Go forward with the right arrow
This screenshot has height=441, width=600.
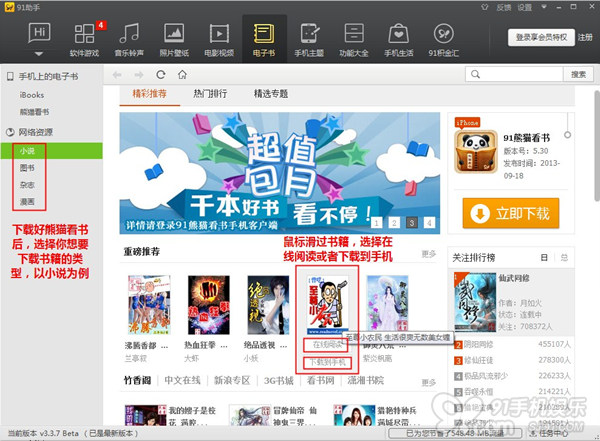(139, 75)
